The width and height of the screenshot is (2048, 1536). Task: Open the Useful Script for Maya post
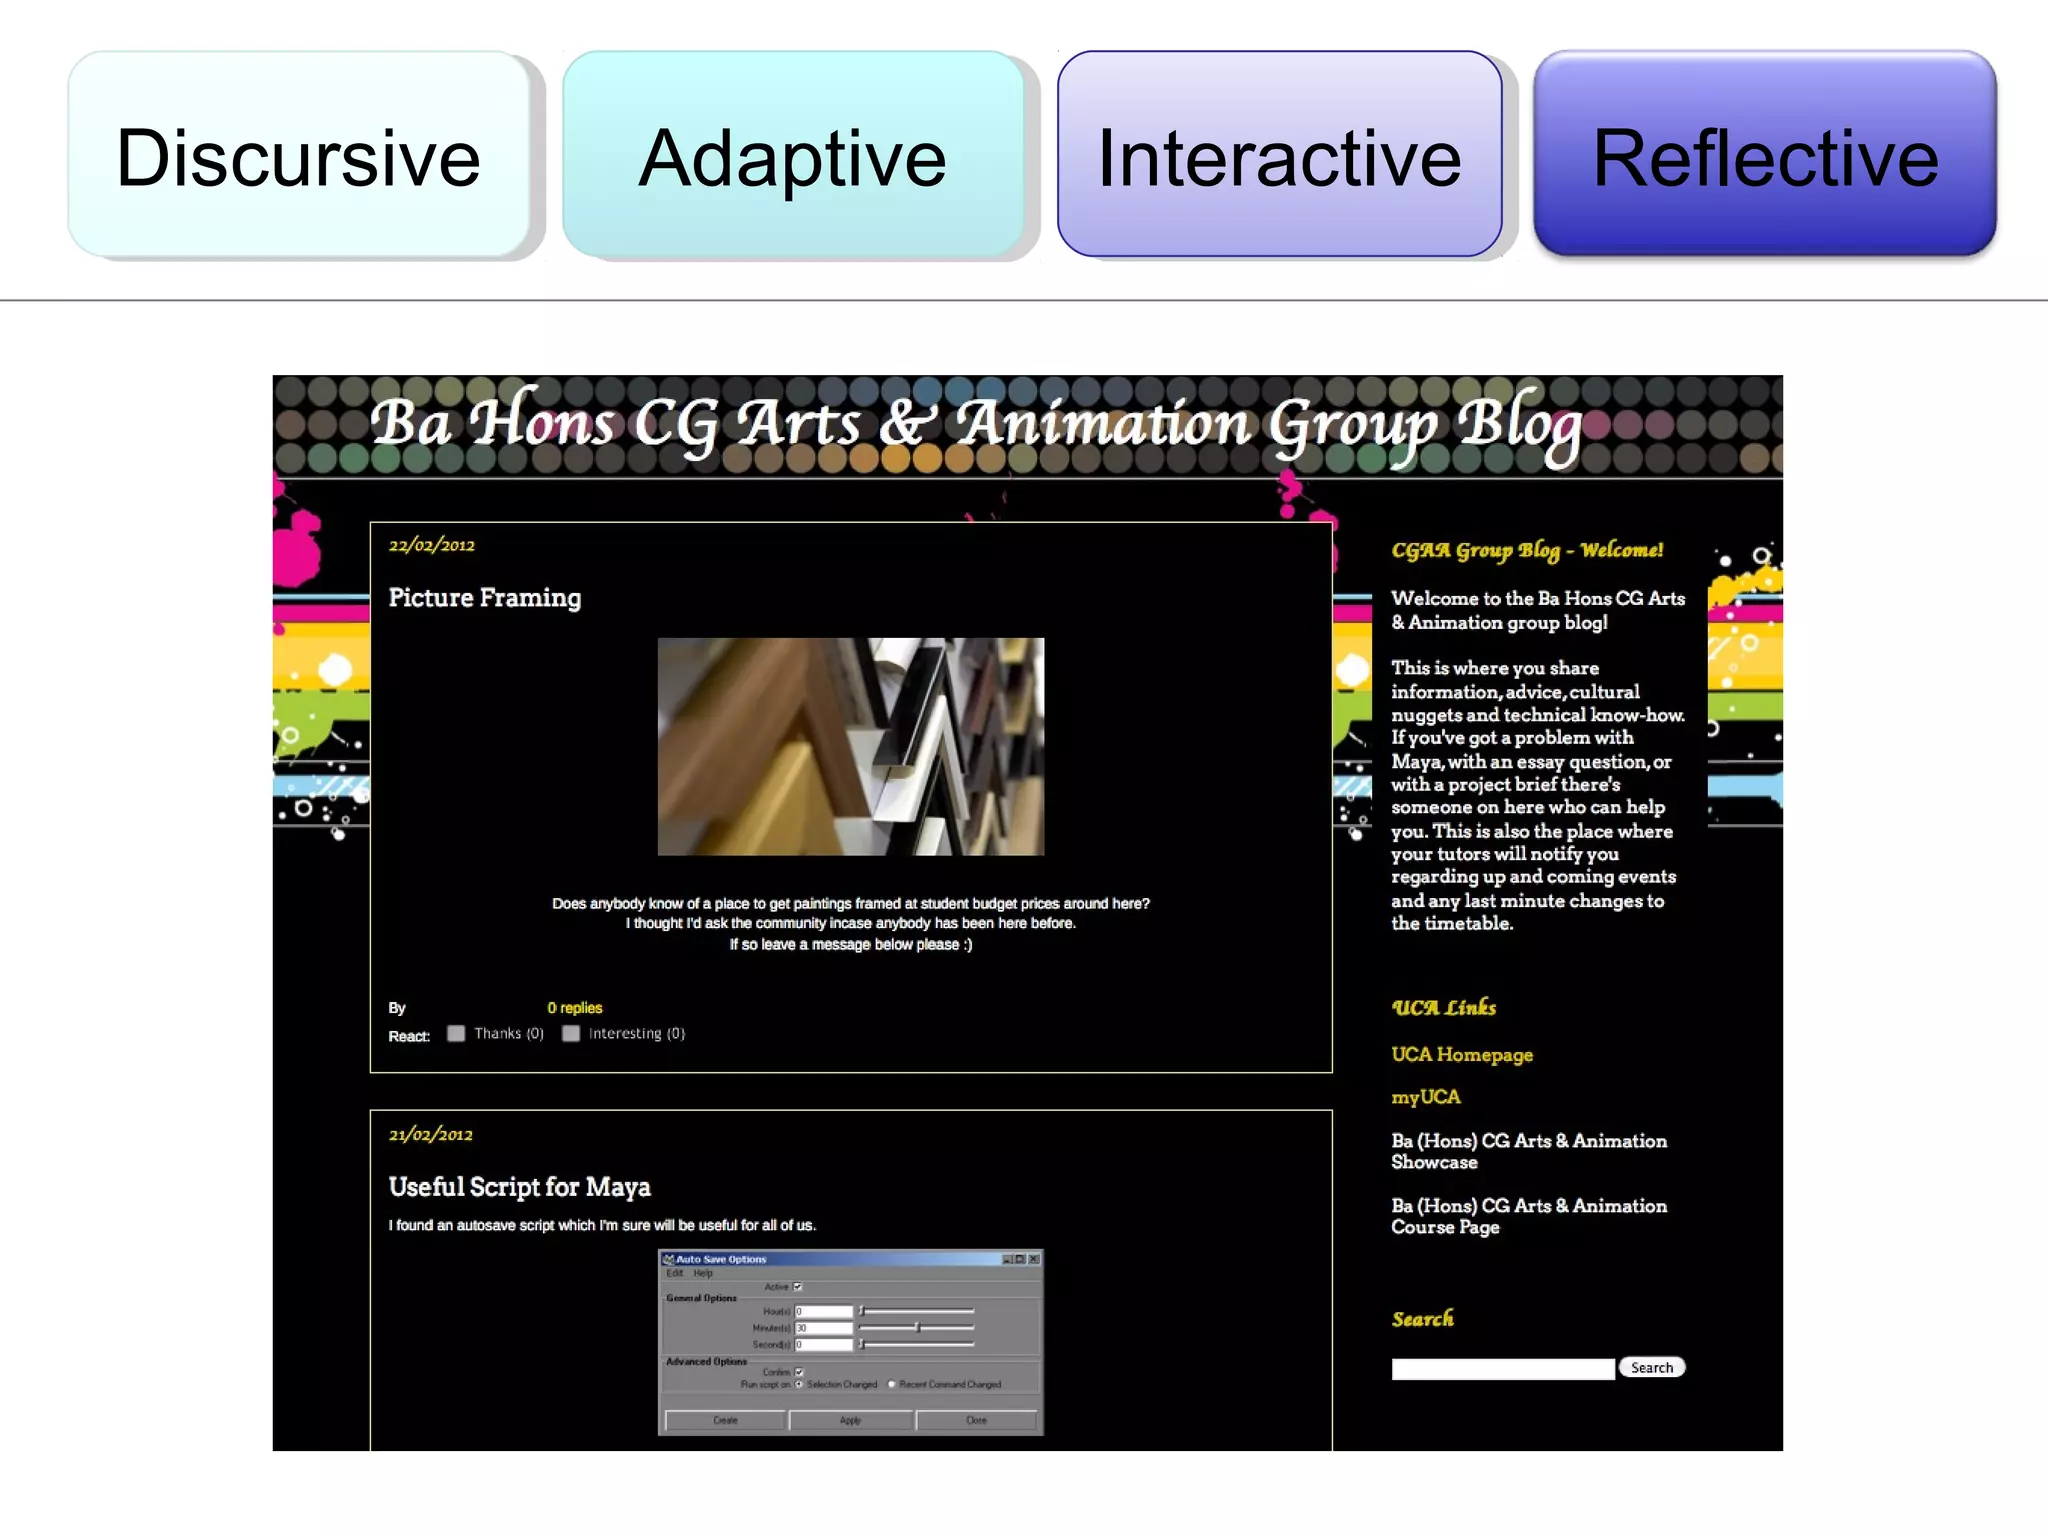520,1187
